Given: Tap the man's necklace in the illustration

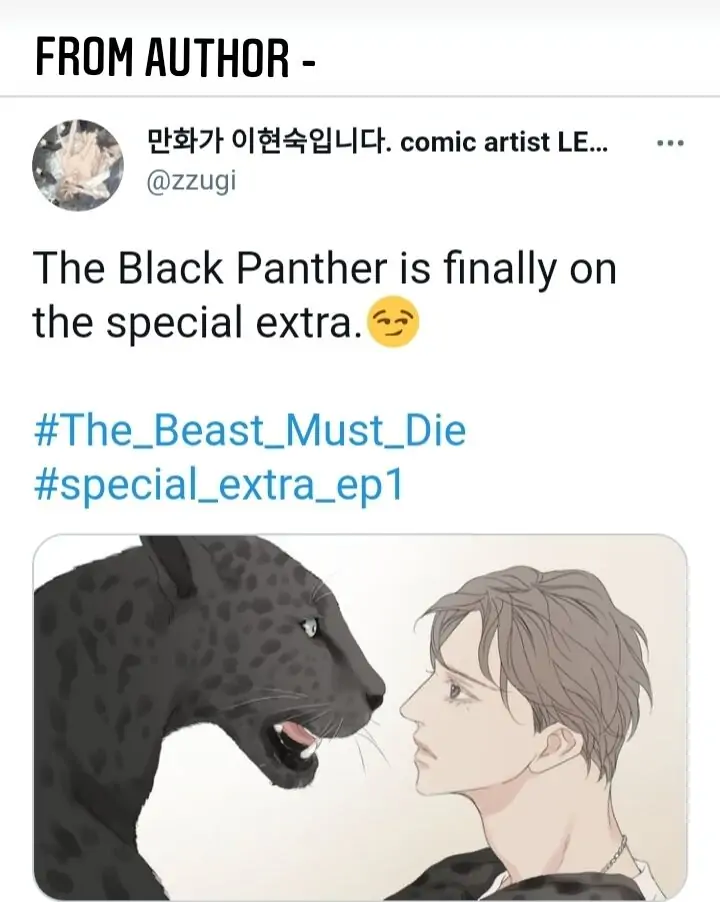Looking at the screenshot, I should 614,853.
